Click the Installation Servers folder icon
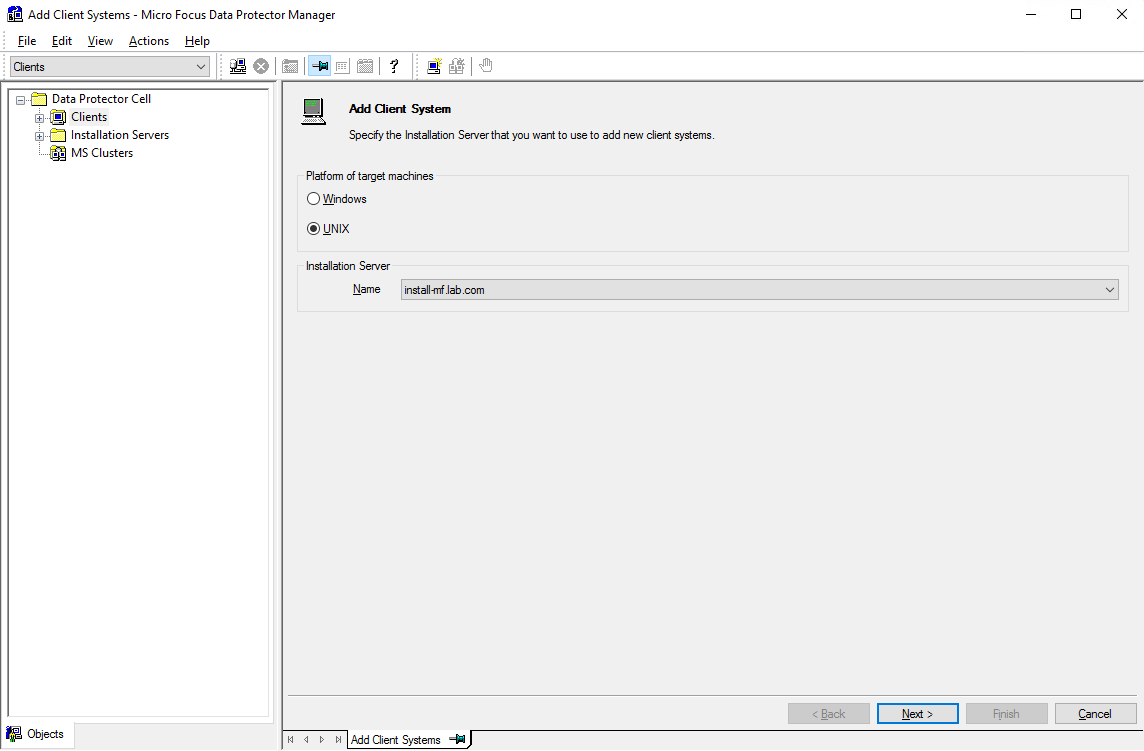The image size is (1144, 751). [x=58, y=135]
